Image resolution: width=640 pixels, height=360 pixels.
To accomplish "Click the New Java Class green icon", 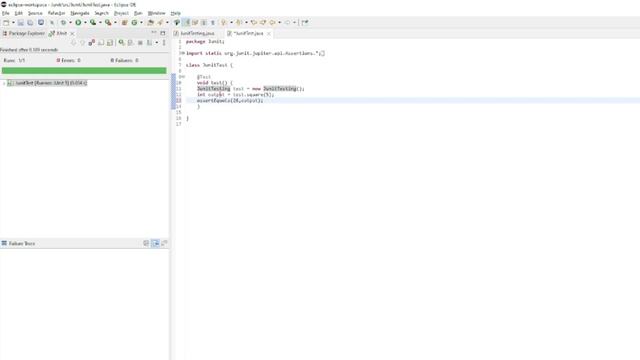I will pos(134,22).
